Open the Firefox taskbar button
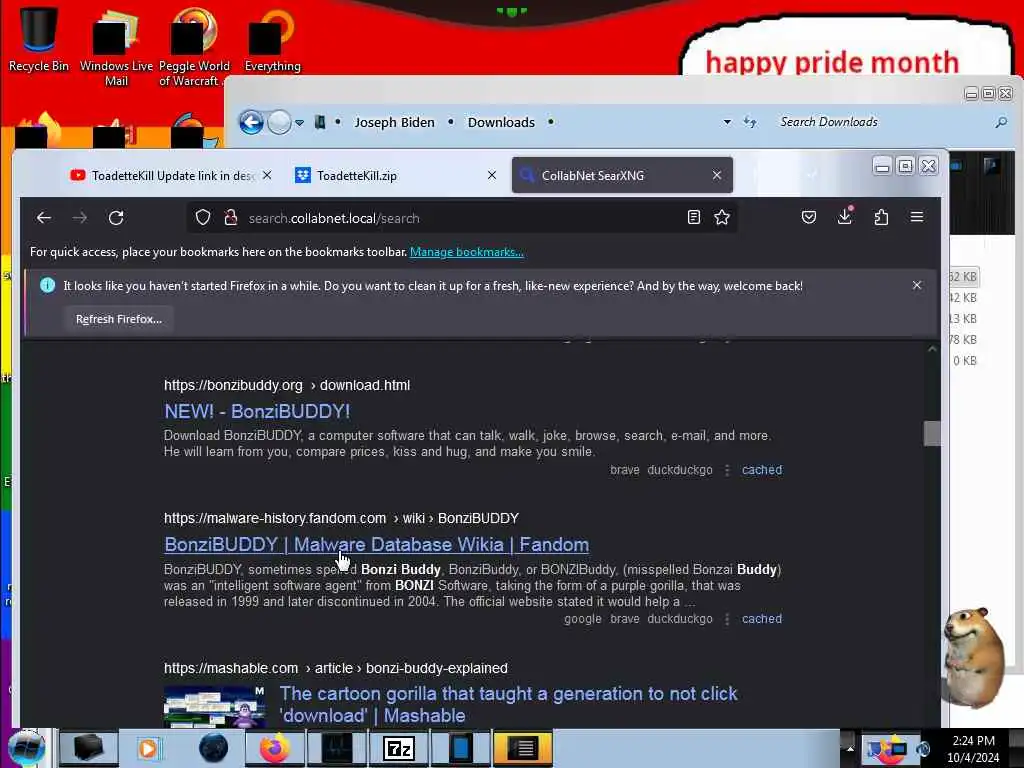Image resolution: width=1024 pixels, height=768 pixels. 275,748
